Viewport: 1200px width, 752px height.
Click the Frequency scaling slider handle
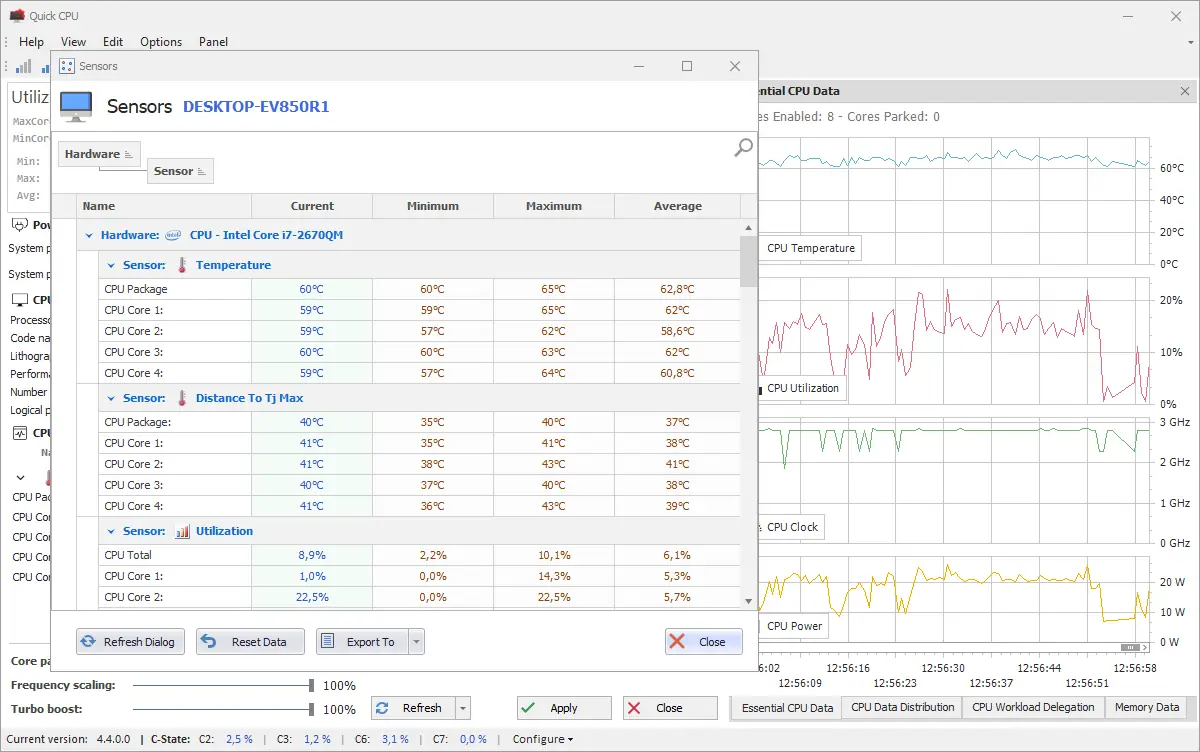[312, 685]
